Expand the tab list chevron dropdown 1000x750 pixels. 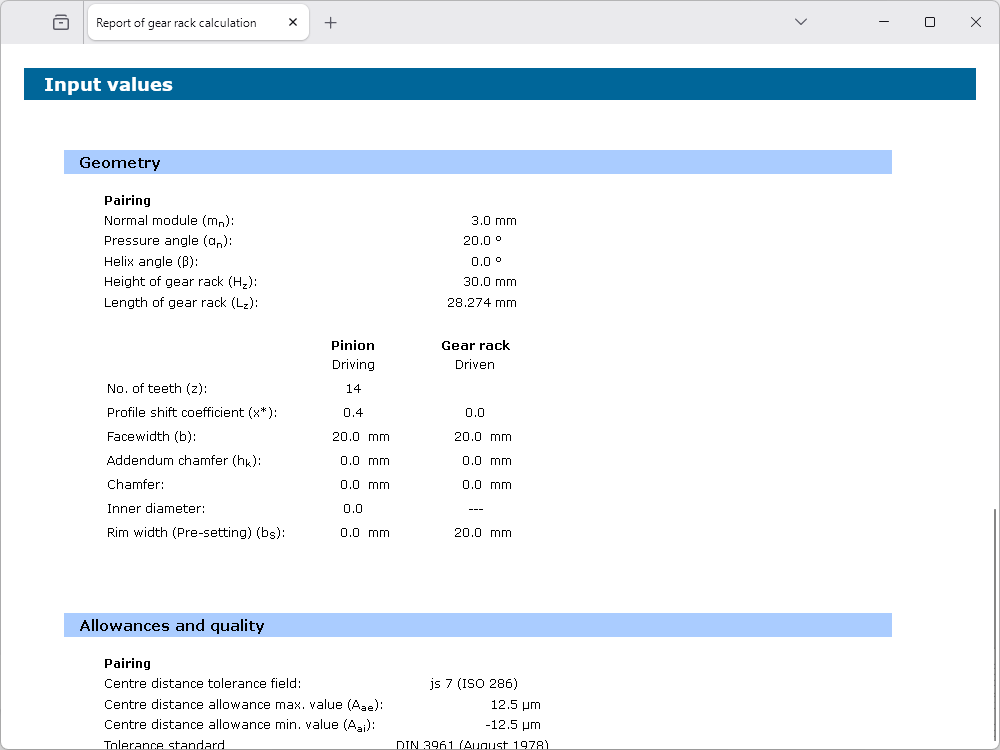coord(800,22)
